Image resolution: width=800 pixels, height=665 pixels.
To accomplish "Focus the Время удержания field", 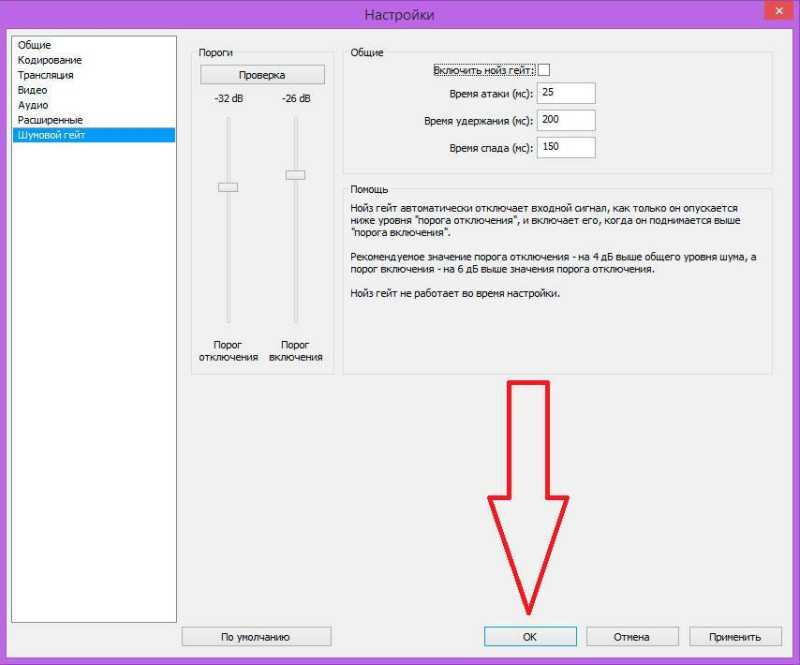I will tap(566, 120).
